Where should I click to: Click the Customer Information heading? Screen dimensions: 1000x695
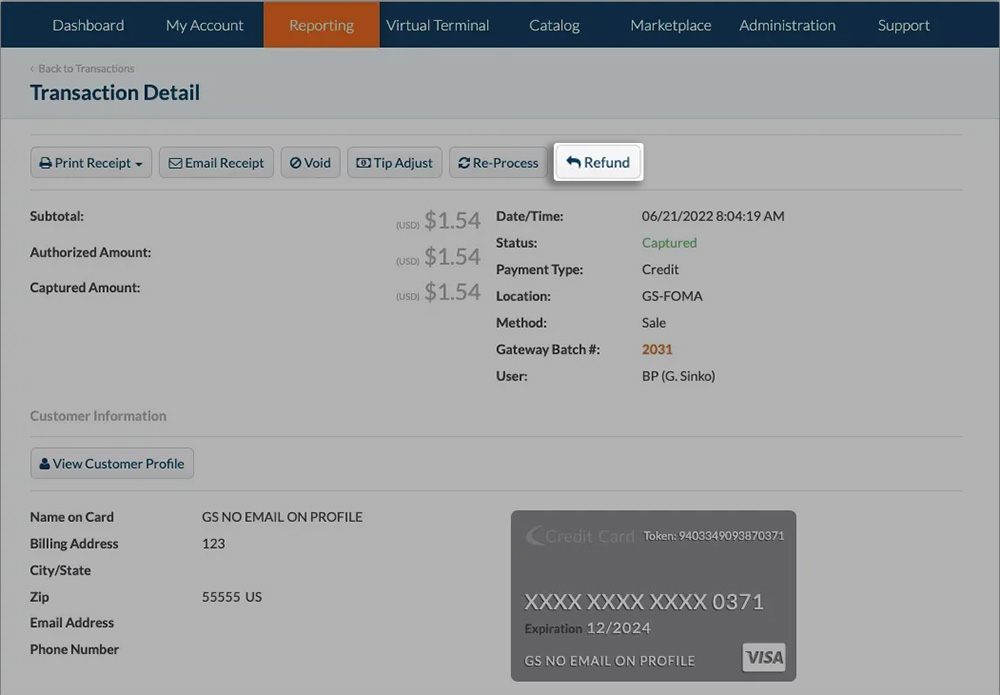[98, 416]
